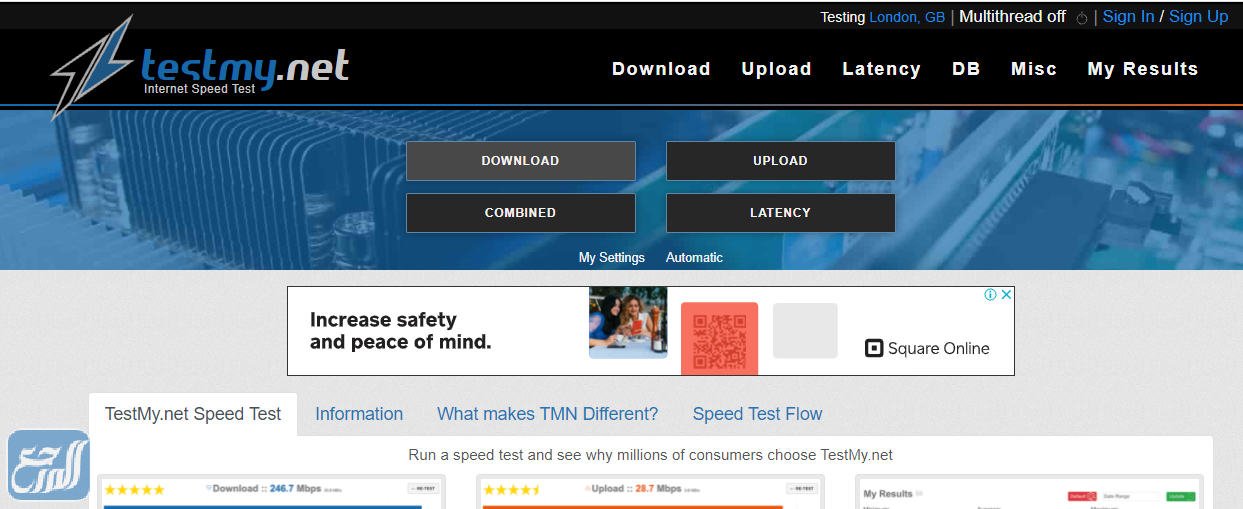This screenshot has width=1243, height=509.
Task: Click the Multithread off text
Action: click(1012, 17)
